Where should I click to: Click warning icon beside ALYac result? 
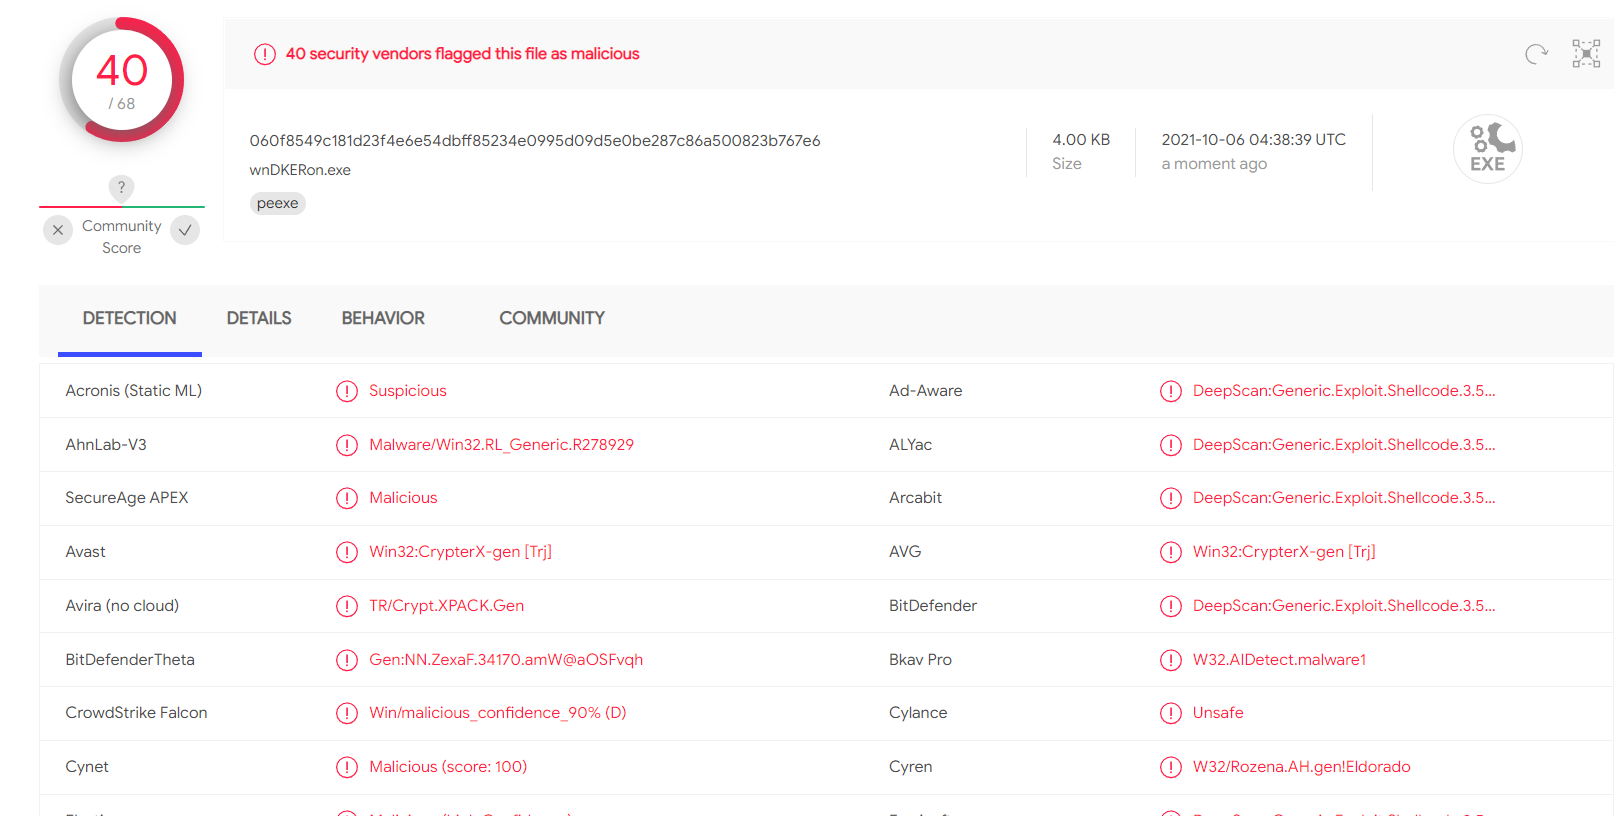tap(1171, 445)
